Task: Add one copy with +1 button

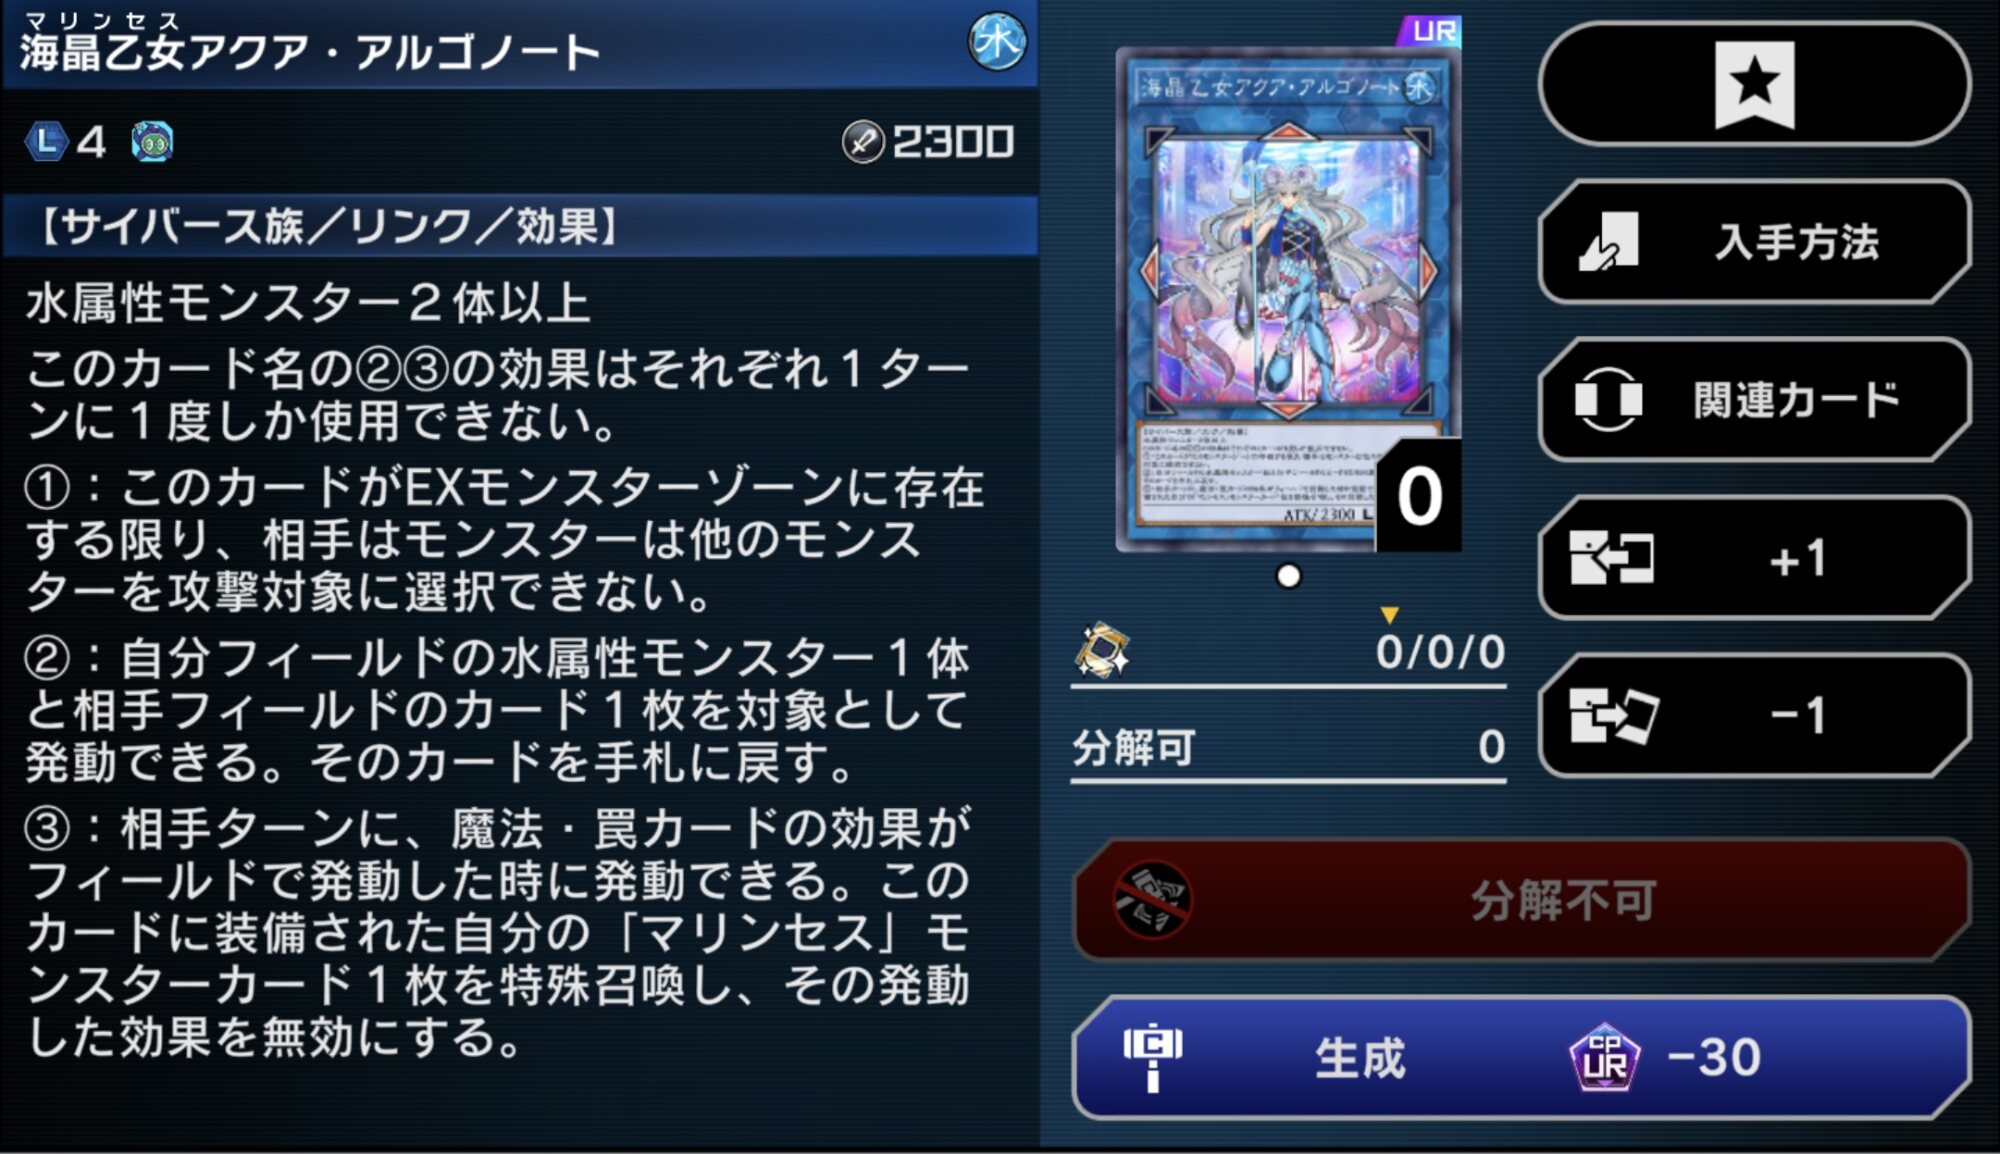Action: (x=1754, y=558)
